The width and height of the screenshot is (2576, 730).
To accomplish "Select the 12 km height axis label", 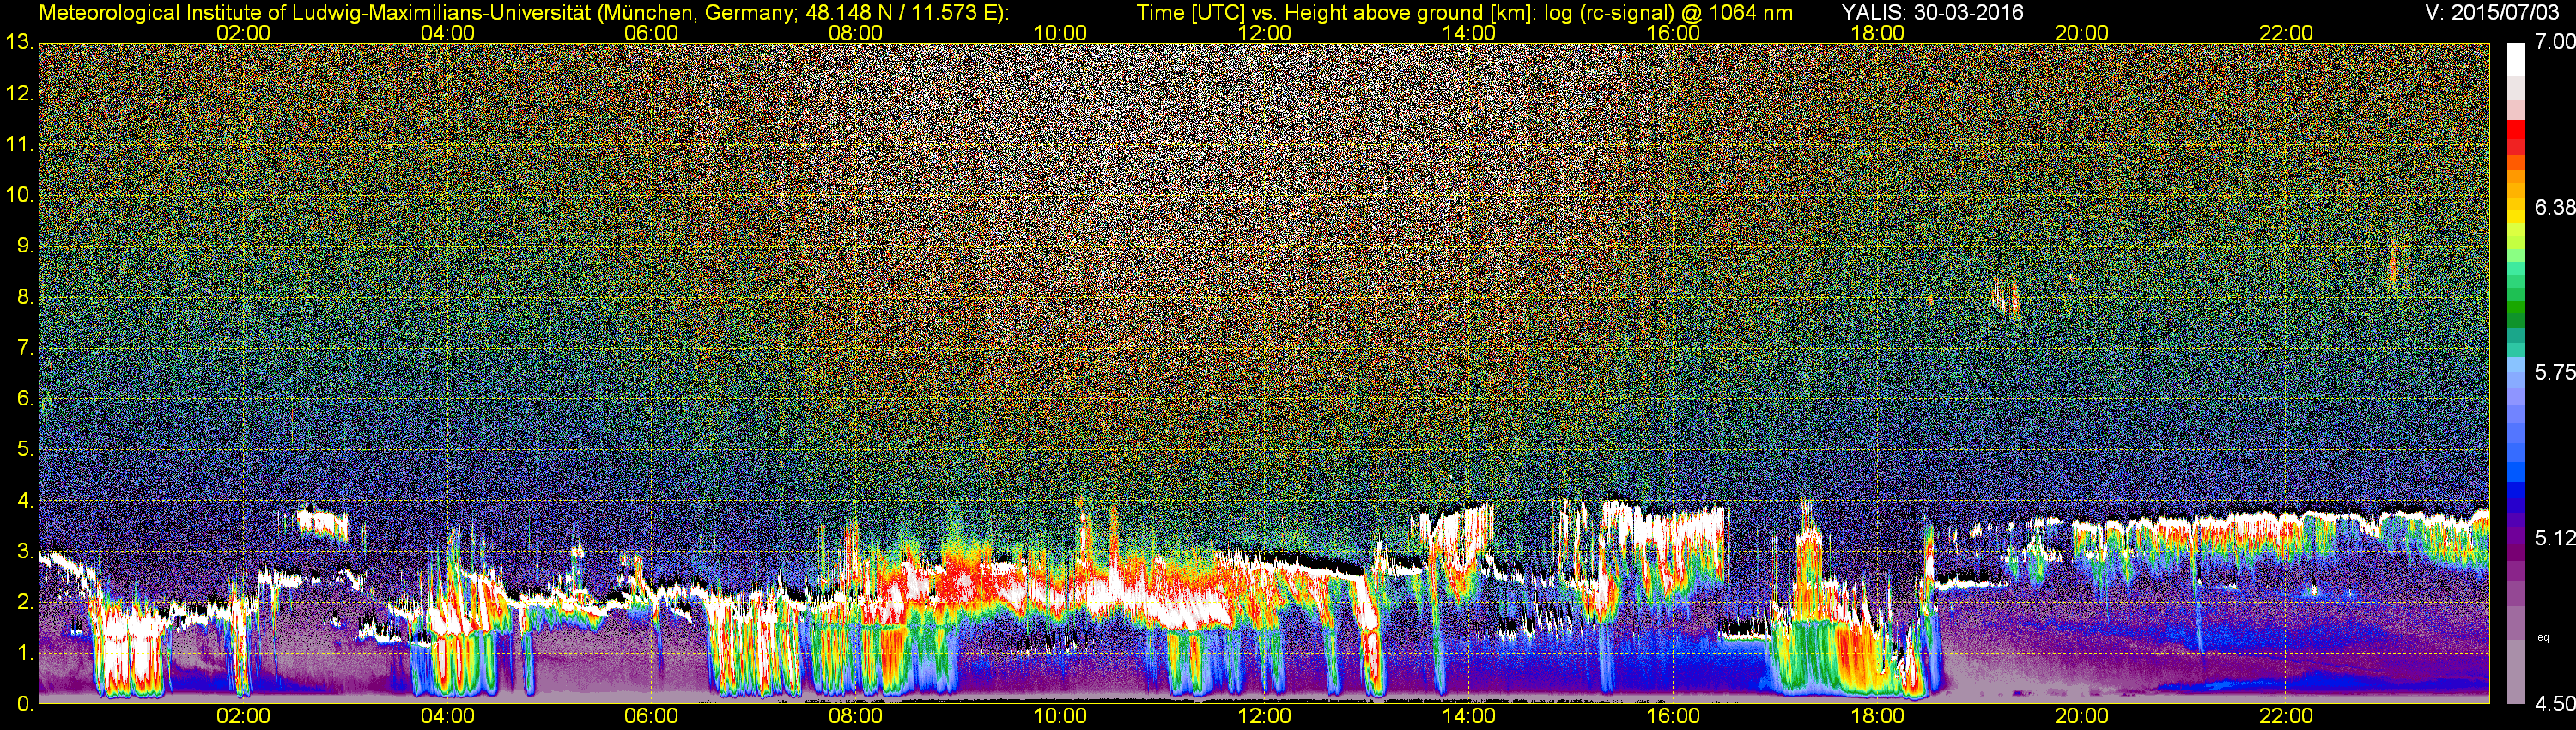I will 18,94.
